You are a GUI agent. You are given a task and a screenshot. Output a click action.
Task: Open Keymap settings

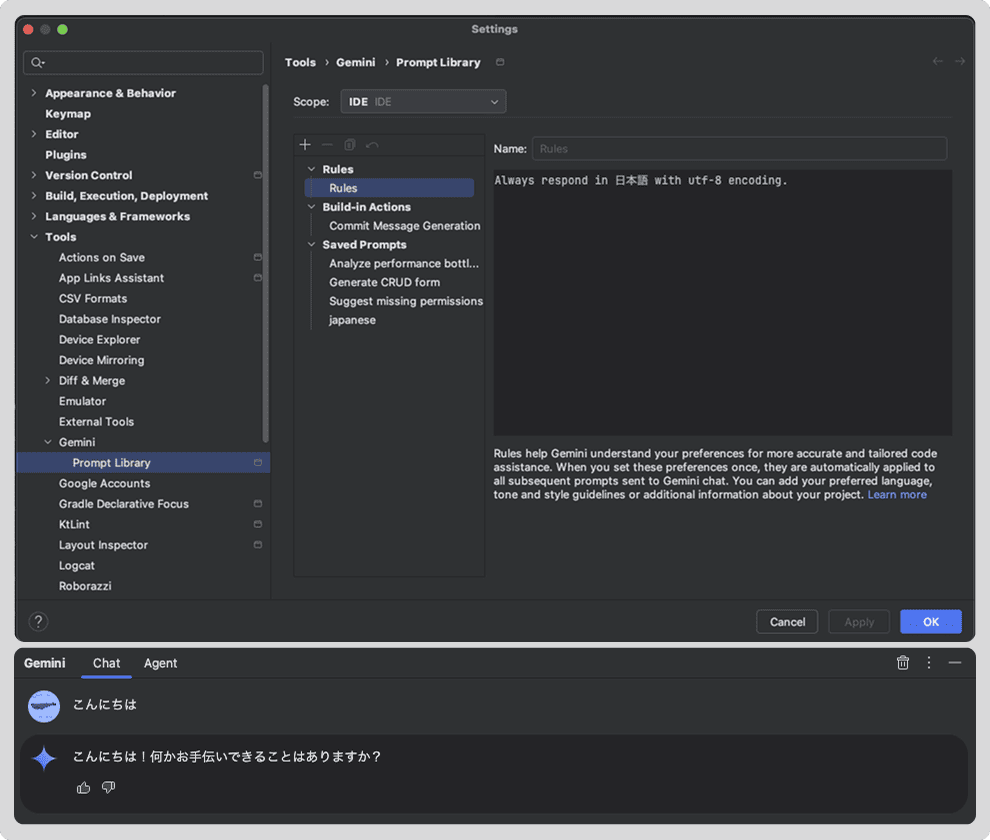tap(68, 114)
